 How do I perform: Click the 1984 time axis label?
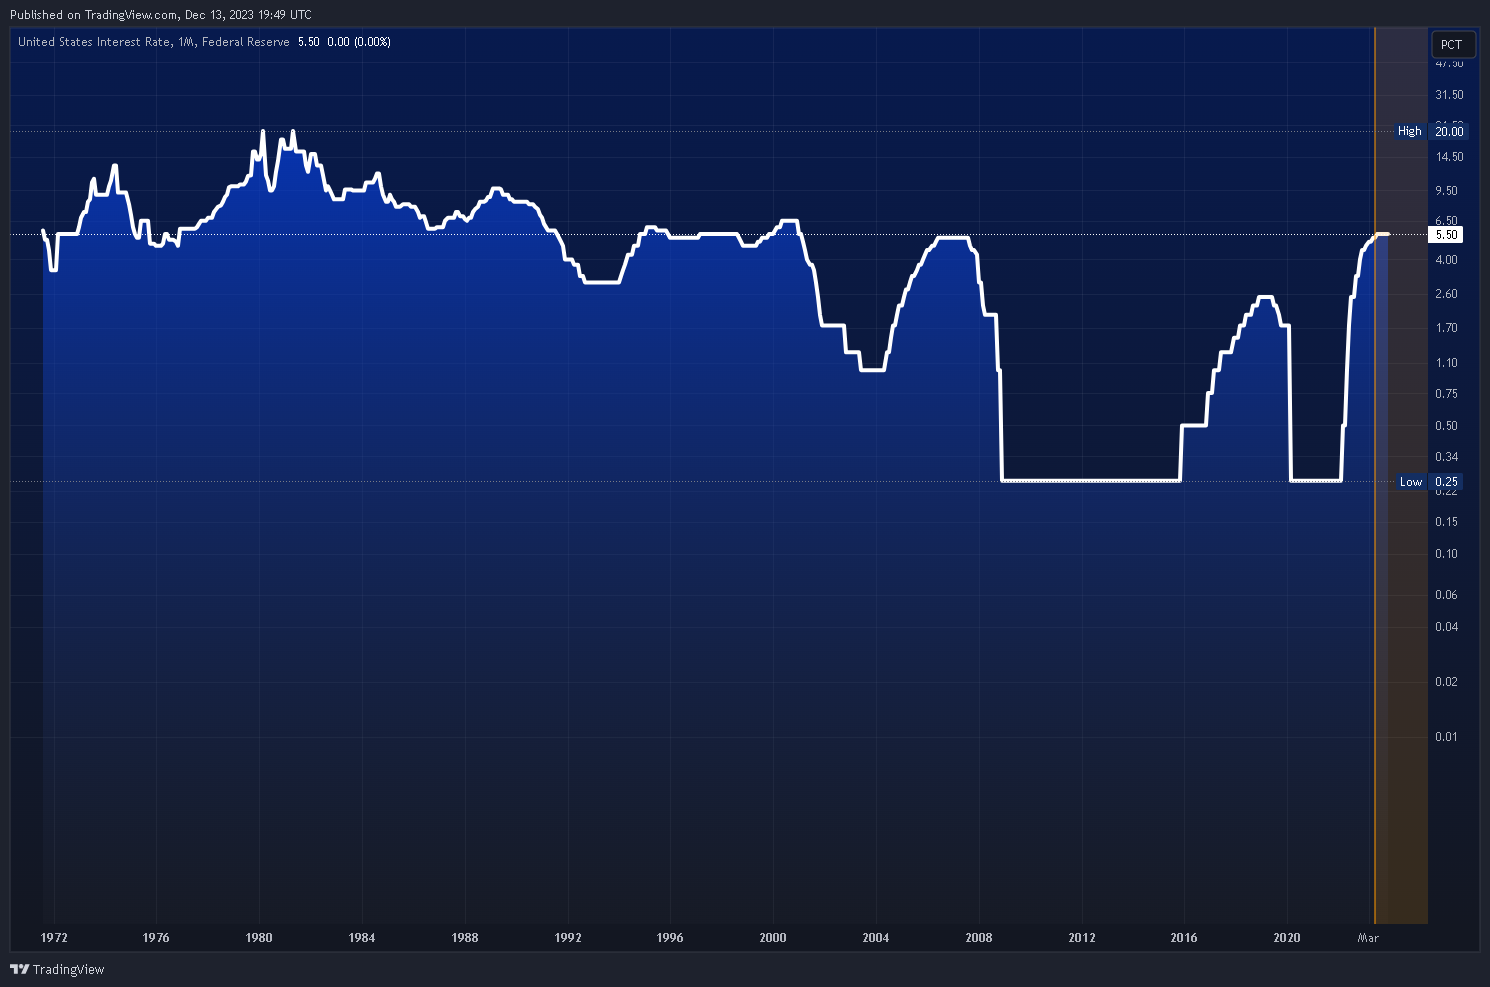pyautogui.click(x=362, y=938)
